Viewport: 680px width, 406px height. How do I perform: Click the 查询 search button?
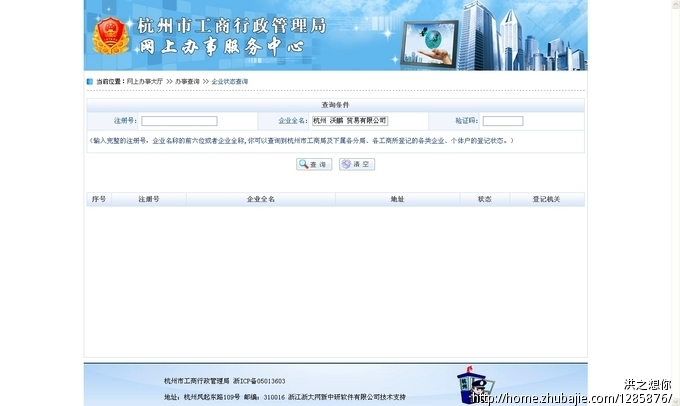coord(314,164)
